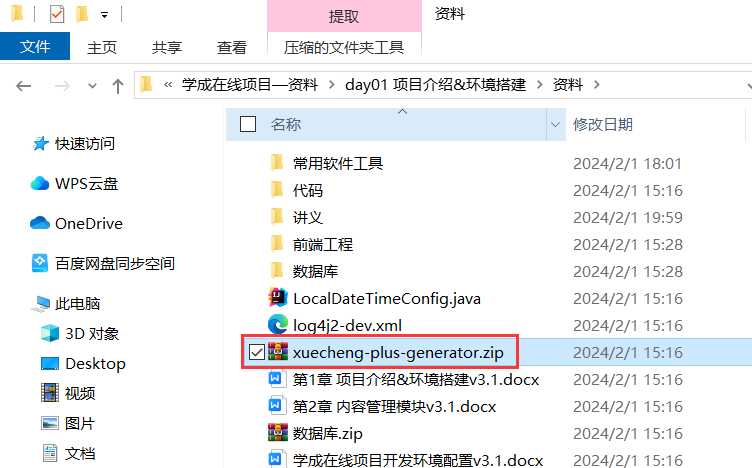Open the 3D 对象 folder
752x468 pixels.
(80, 333)
